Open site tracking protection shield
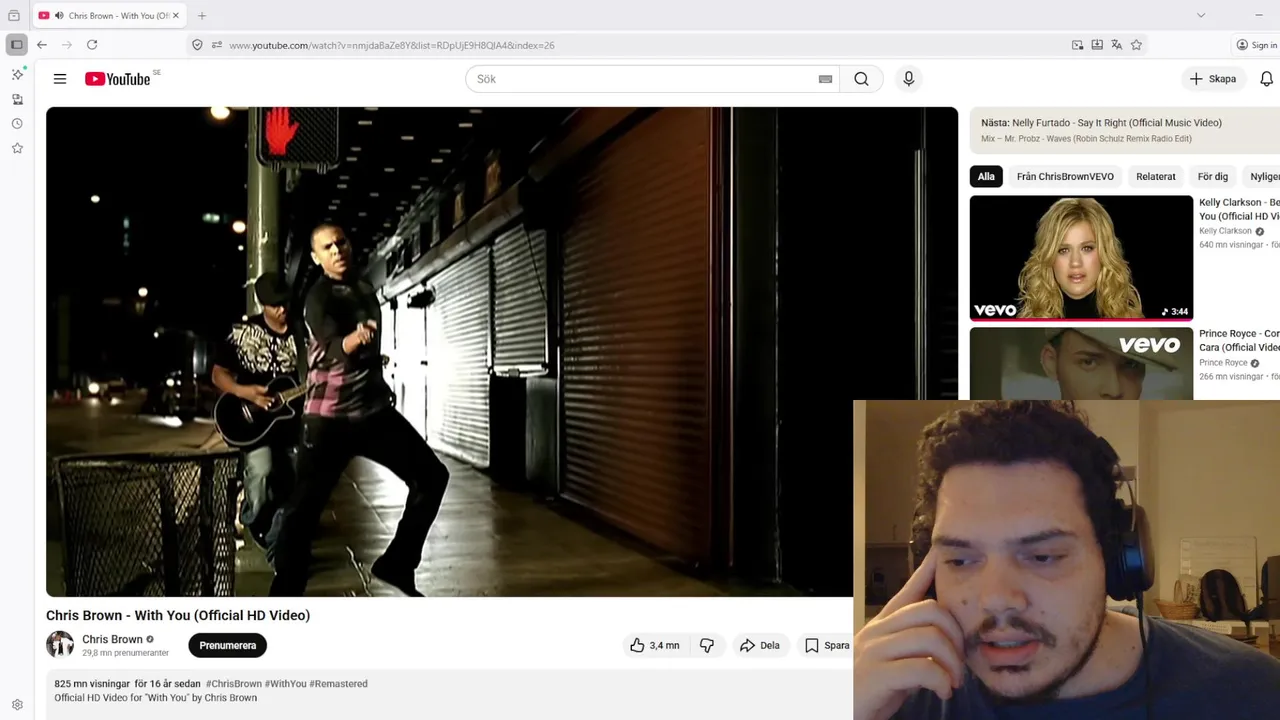The height and width of the screenshot is (720, 1280). click(x=197, y=45)
